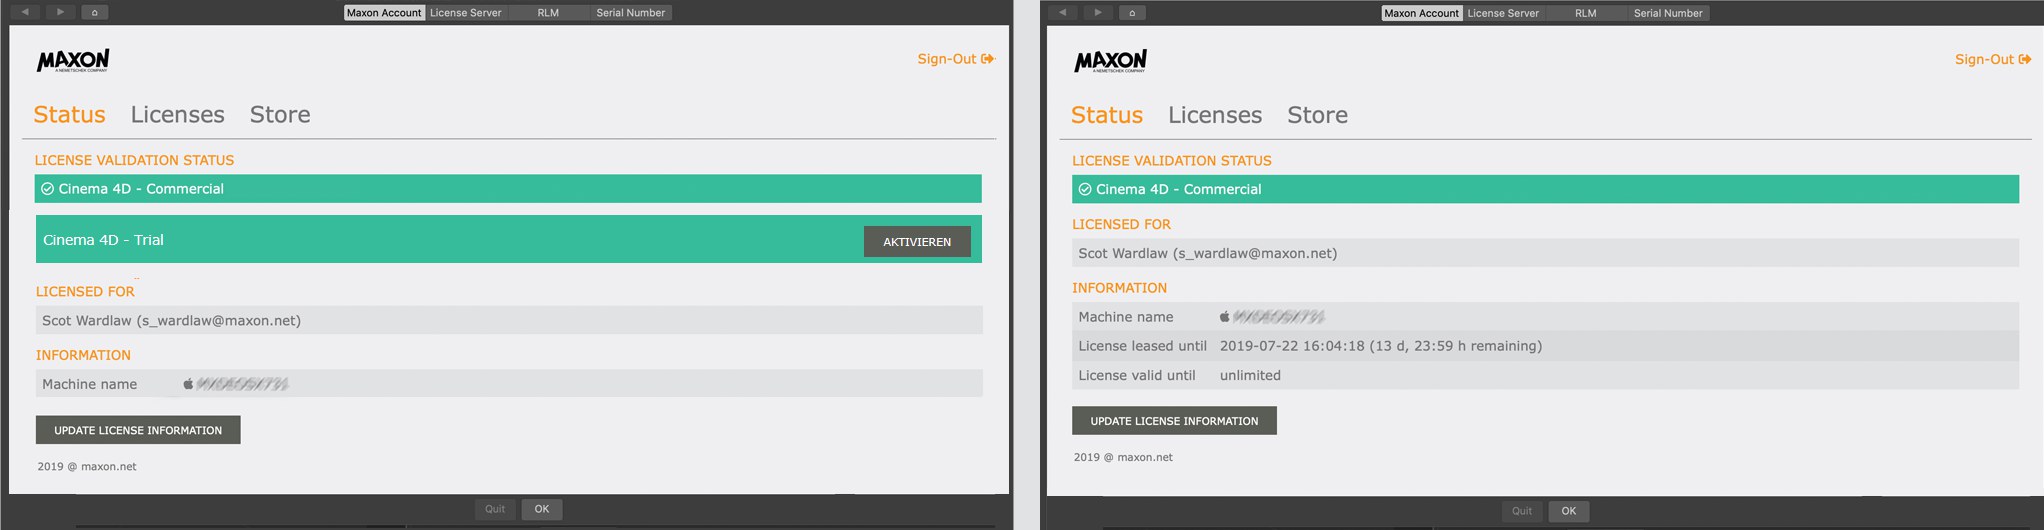This screenshot has width=2044, height=530.
Task: Select the Cinema 4D - Trial license row
Action: (x=400, y=240)
